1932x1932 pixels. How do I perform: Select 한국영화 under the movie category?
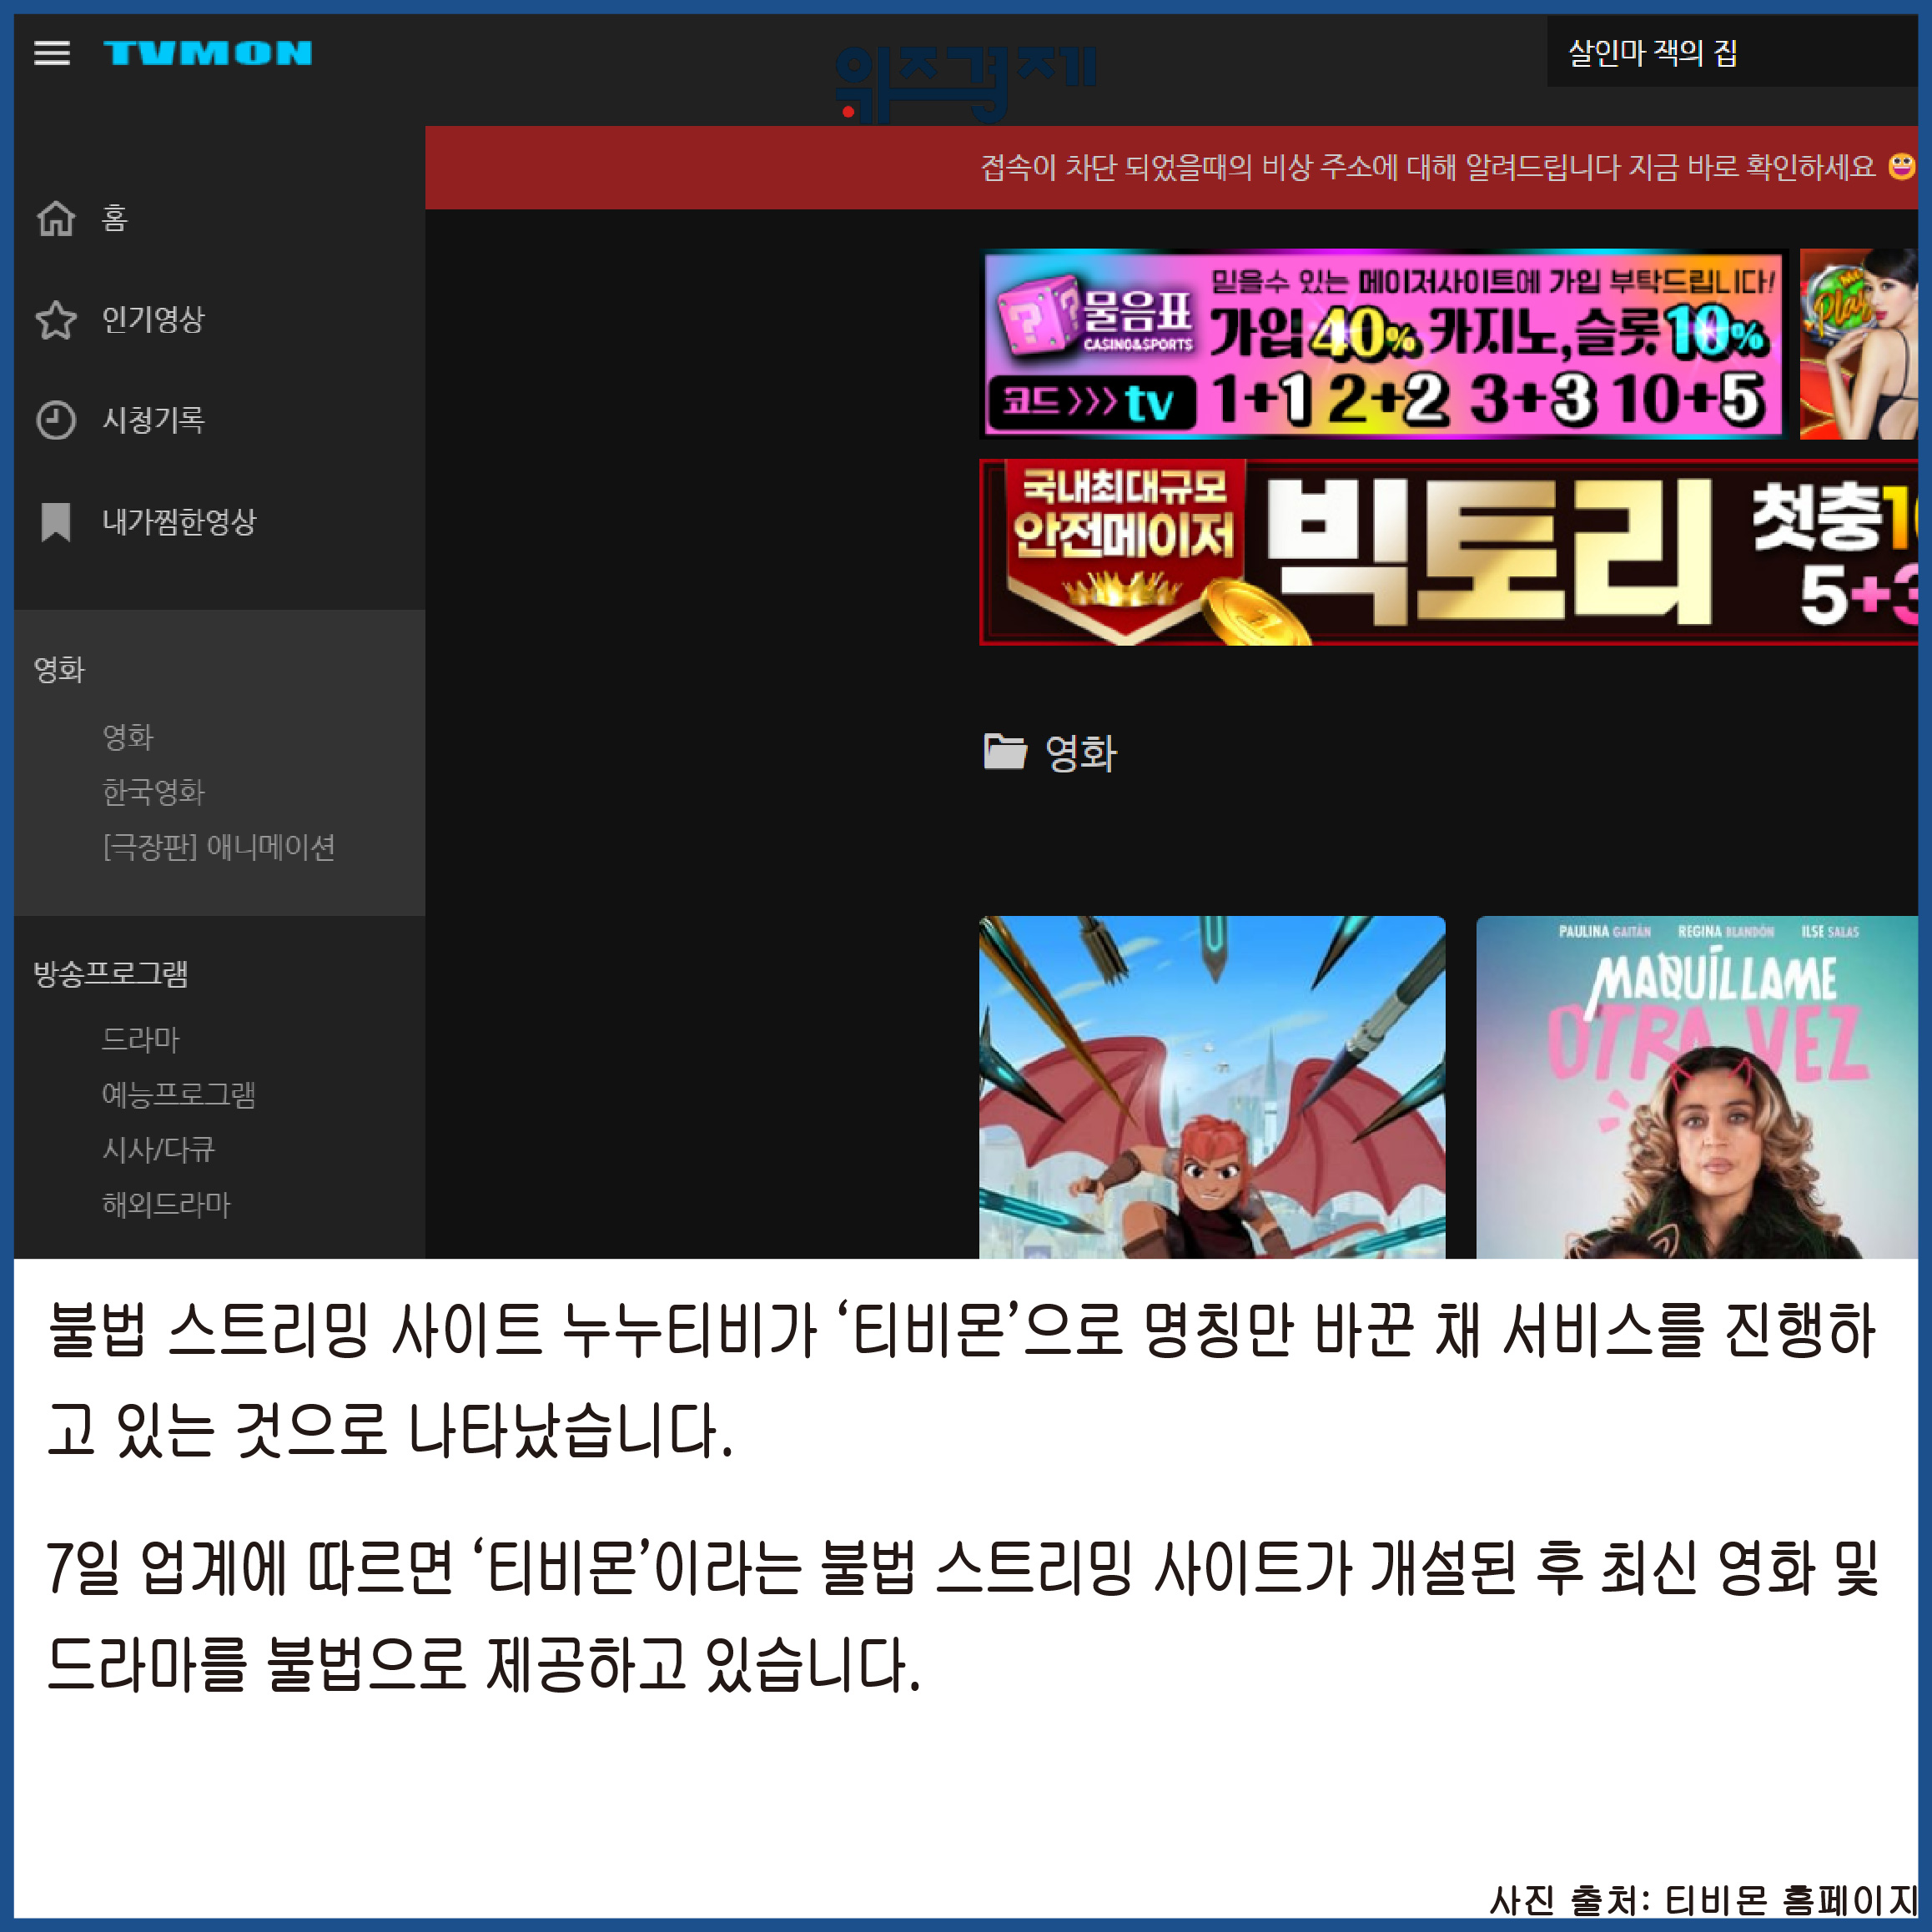click(x=153, y=792)
